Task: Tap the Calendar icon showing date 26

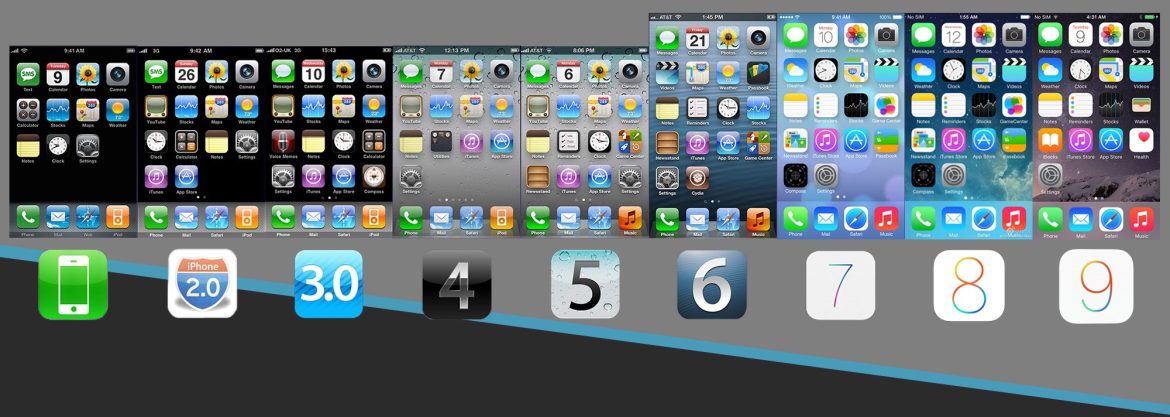Action: coord(186,72)
